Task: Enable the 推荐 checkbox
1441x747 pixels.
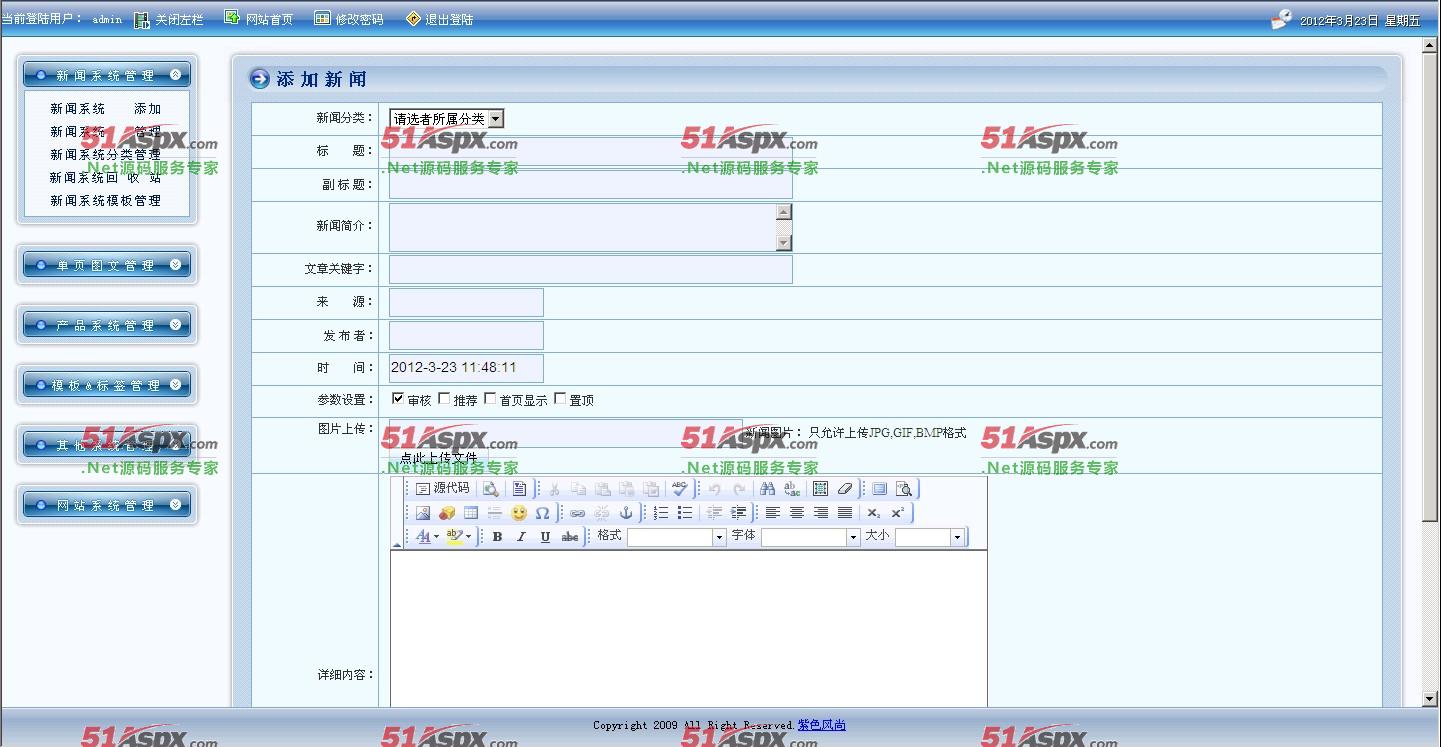Action: pyautogui.click(x=444, y=399)
